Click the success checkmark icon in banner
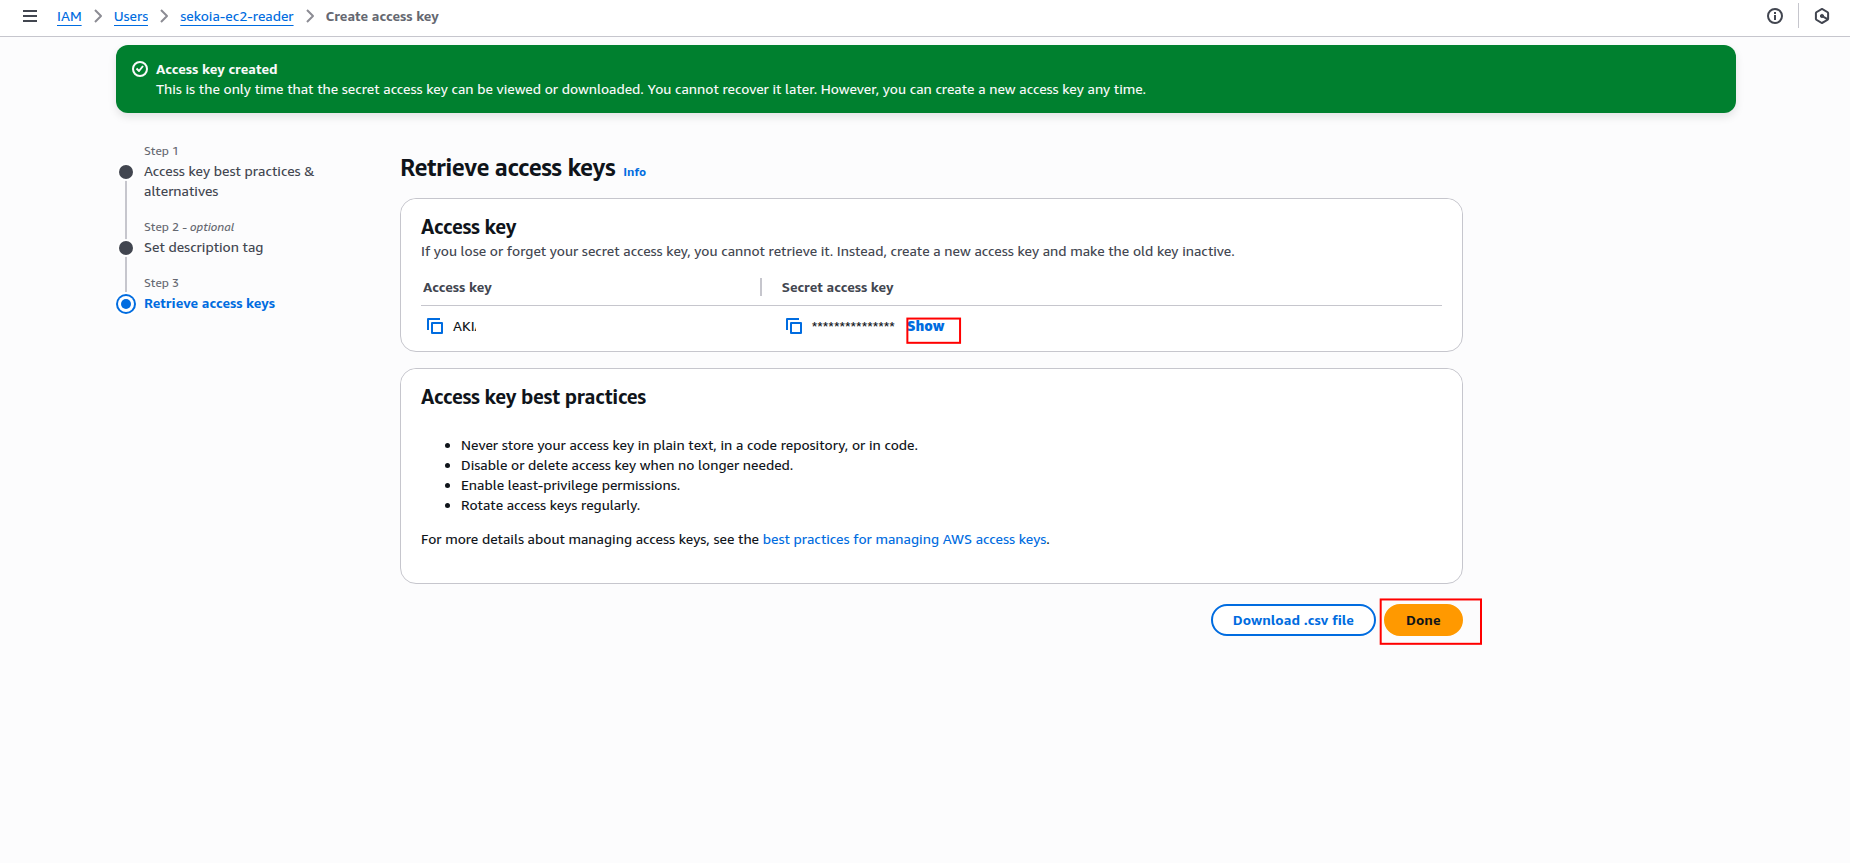Screen dimensions: 1850x863 click(x=140, y=69)
